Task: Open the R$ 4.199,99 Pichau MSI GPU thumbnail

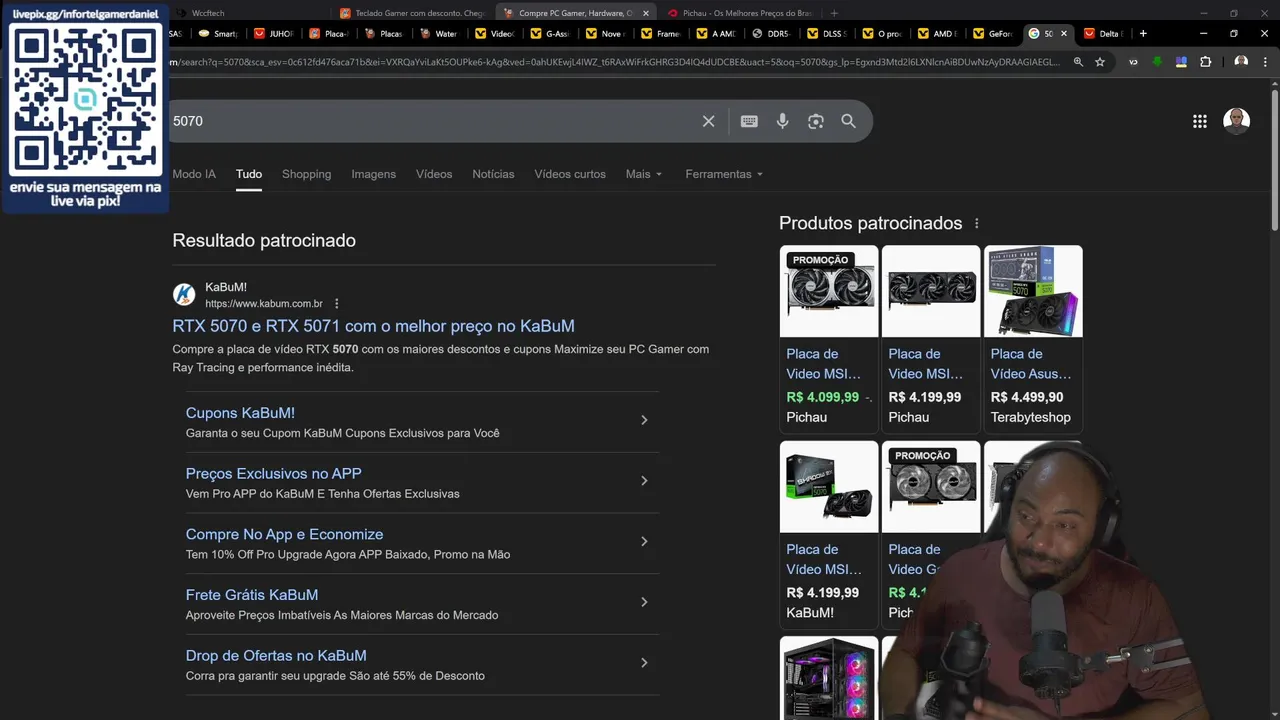Action: point(931,291)
